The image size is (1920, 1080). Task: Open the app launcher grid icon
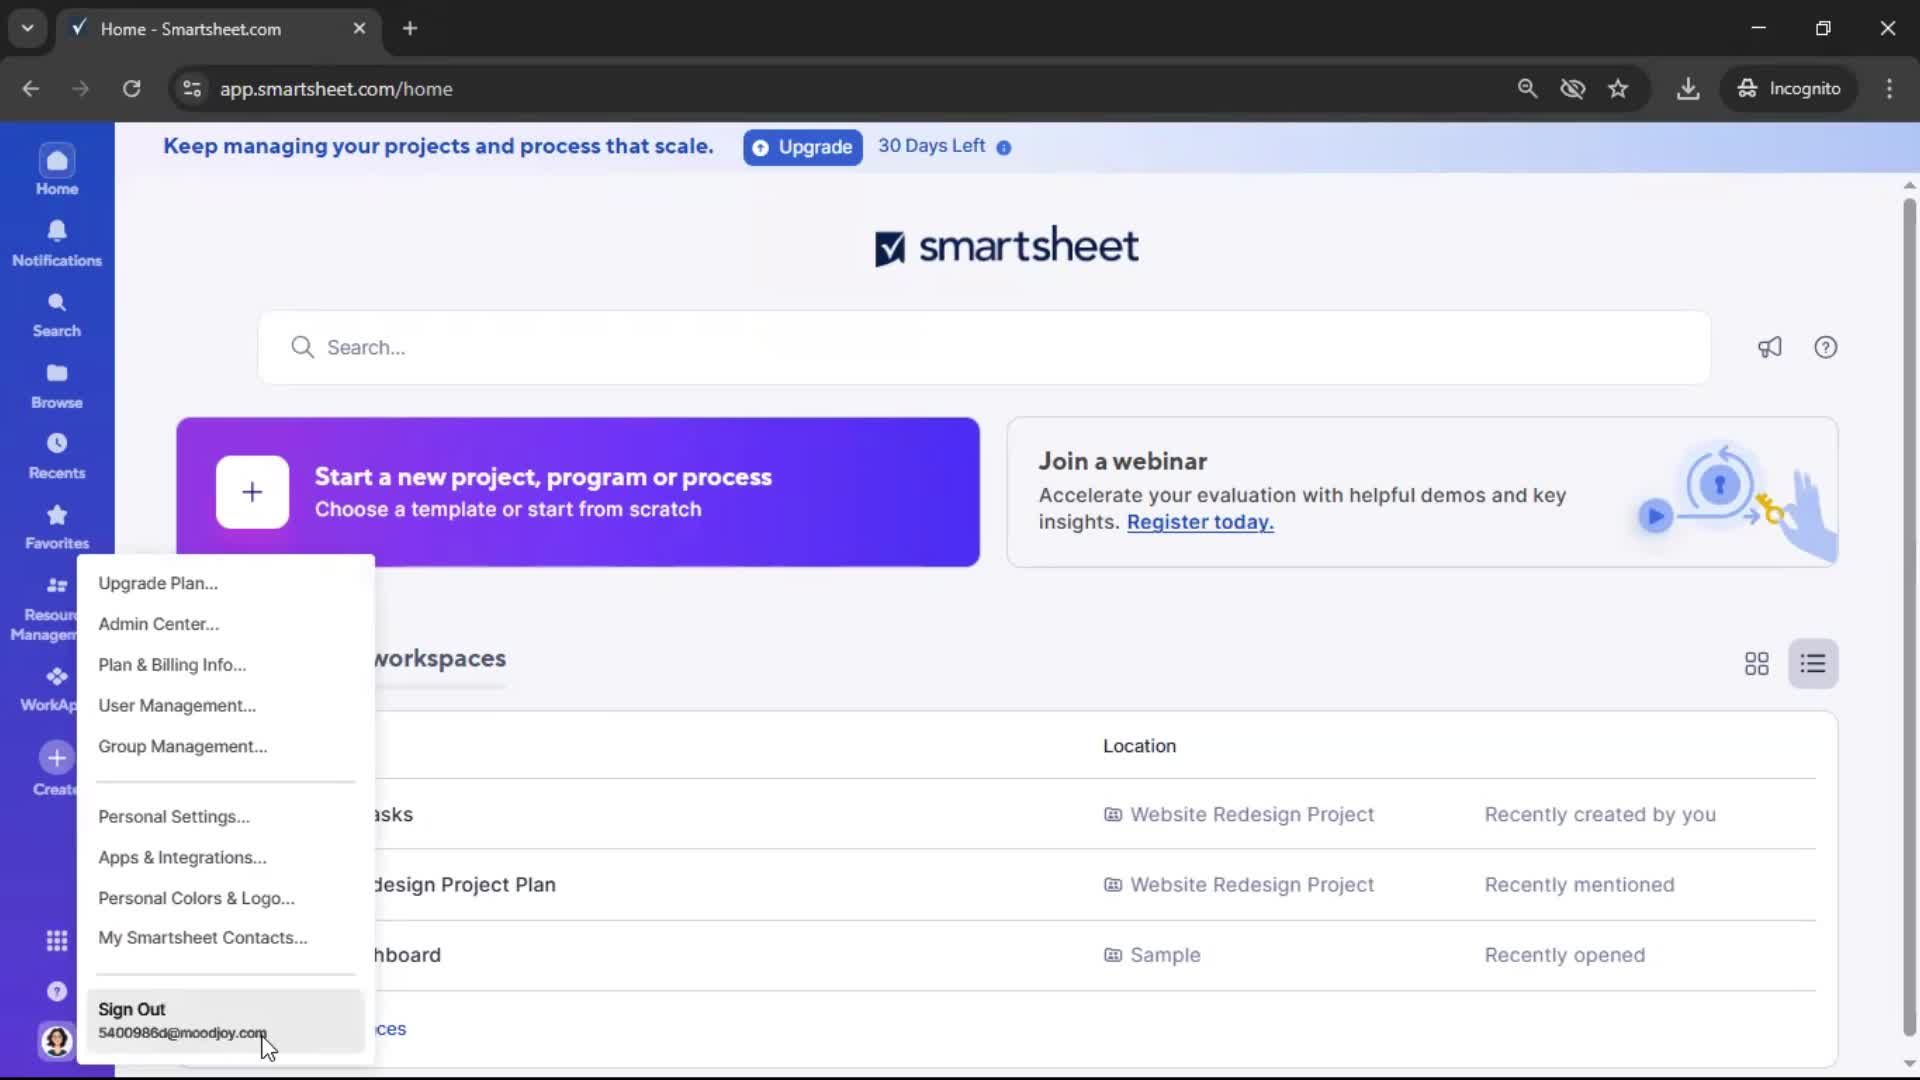[57, 940]
